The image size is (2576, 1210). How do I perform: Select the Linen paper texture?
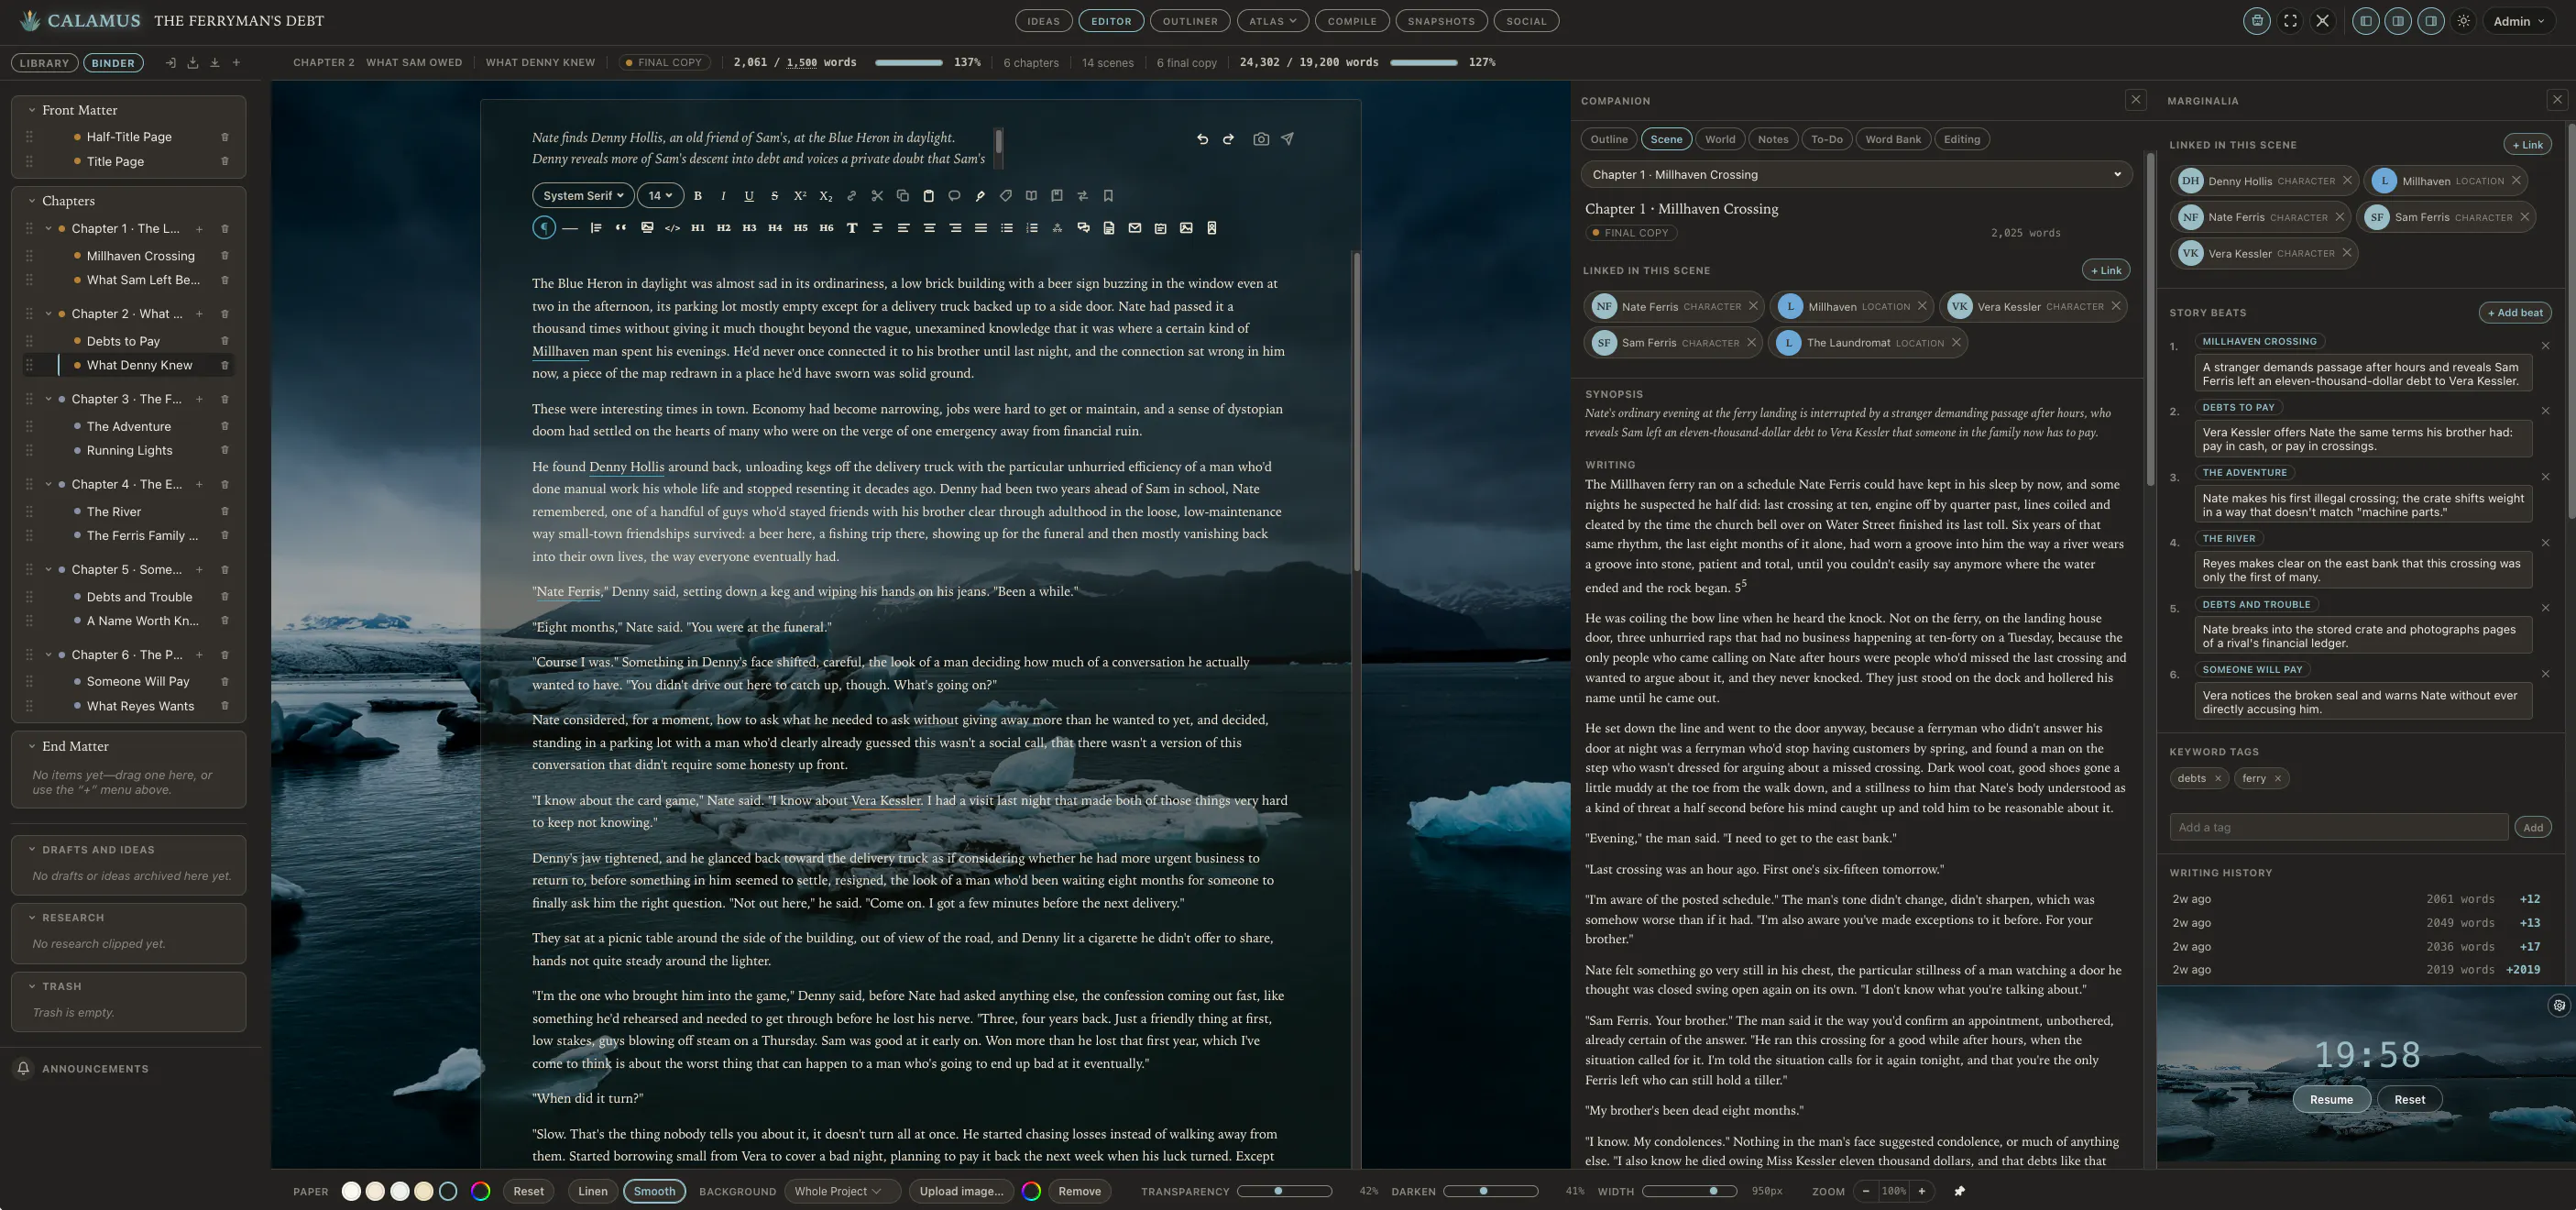tap(592, 1191)
